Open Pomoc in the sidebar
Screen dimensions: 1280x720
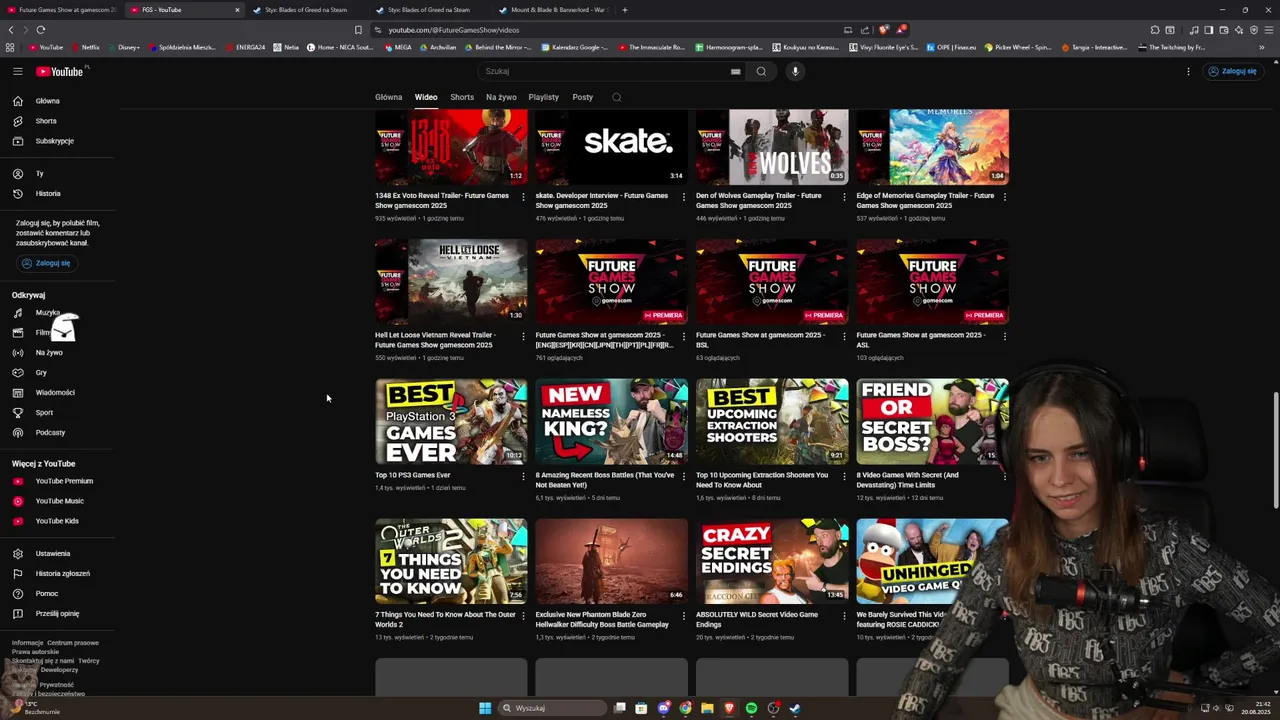(x=47, y=594)
